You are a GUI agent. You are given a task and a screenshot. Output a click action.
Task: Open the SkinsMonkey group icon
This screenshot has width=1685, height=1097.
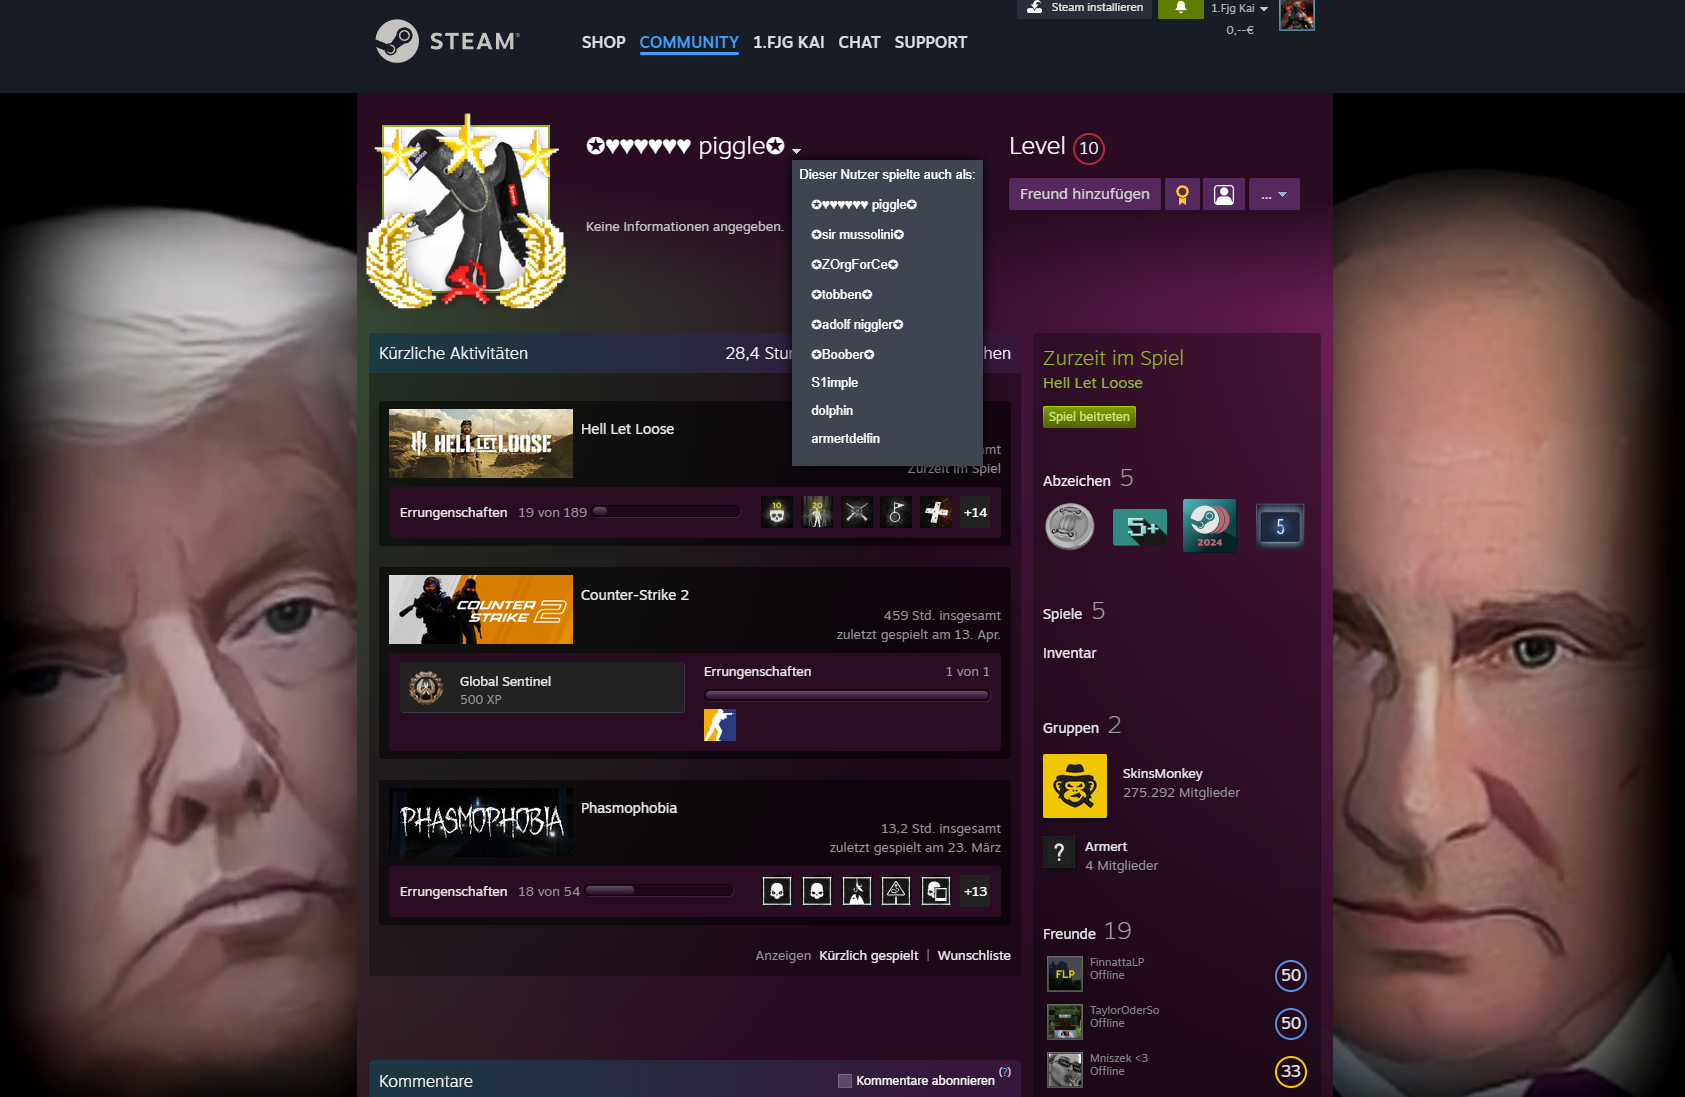pos(1074,786)
